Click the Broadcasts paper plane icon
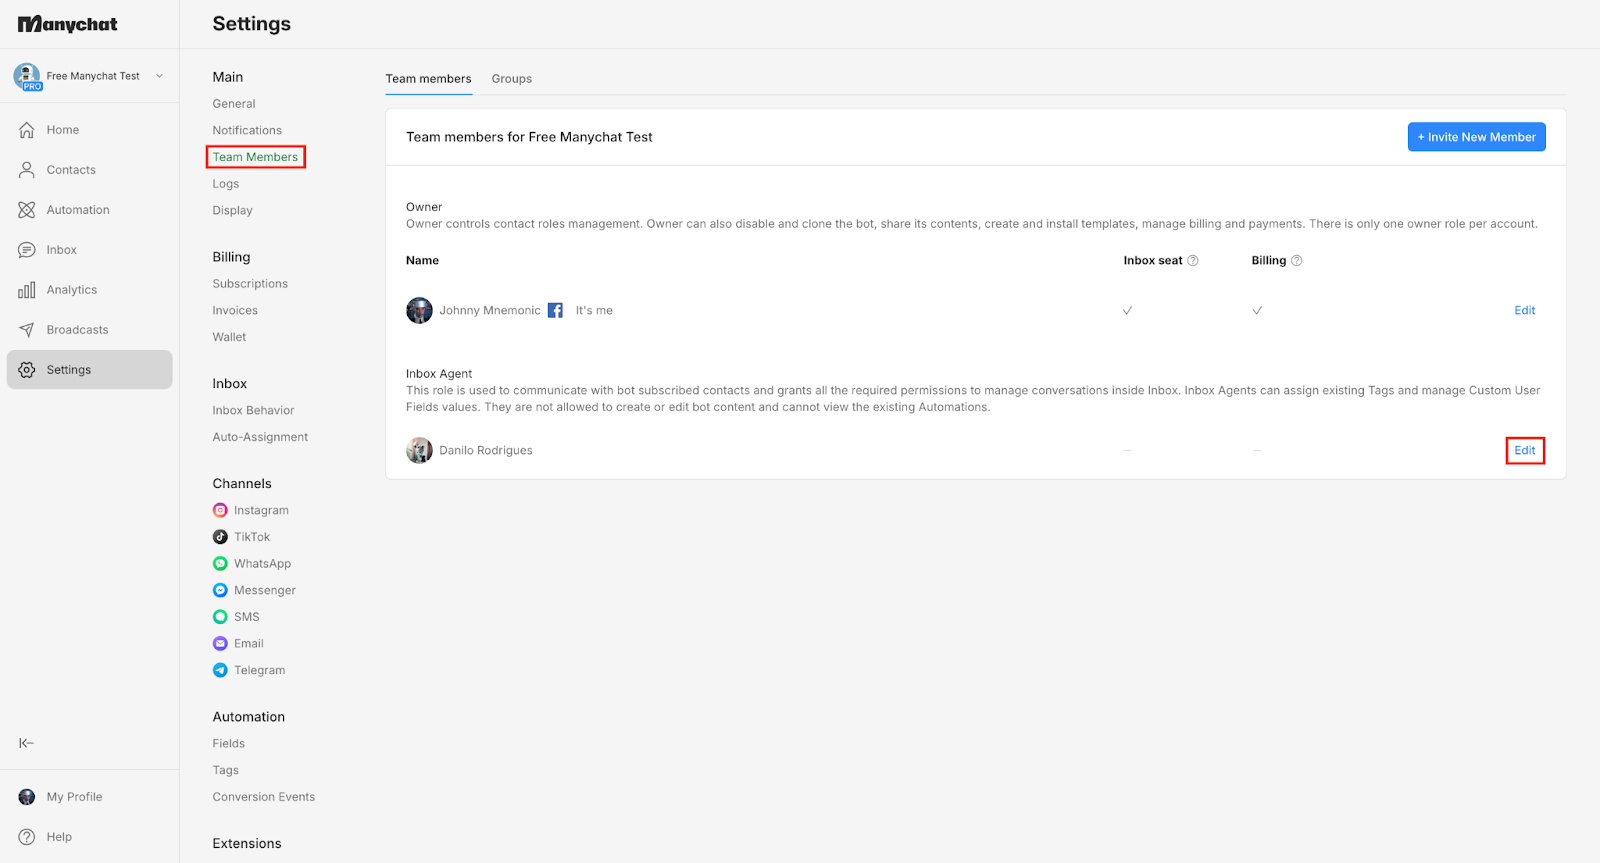 27,330
